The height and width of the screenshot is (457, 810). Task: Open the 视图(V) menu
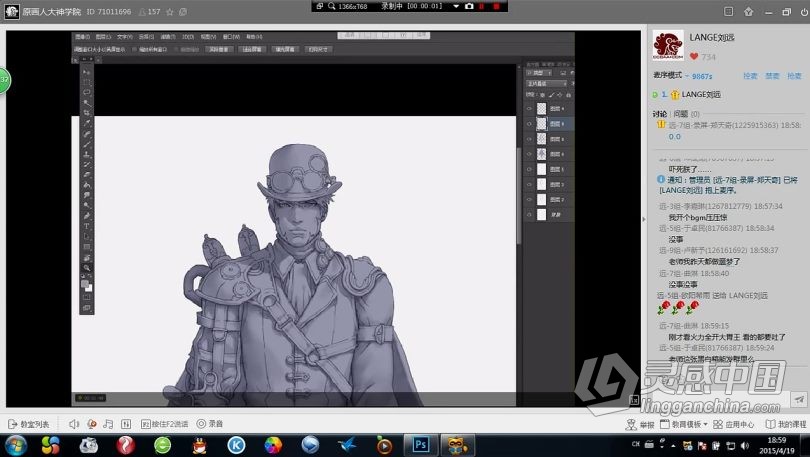click(x=208, y=37)
